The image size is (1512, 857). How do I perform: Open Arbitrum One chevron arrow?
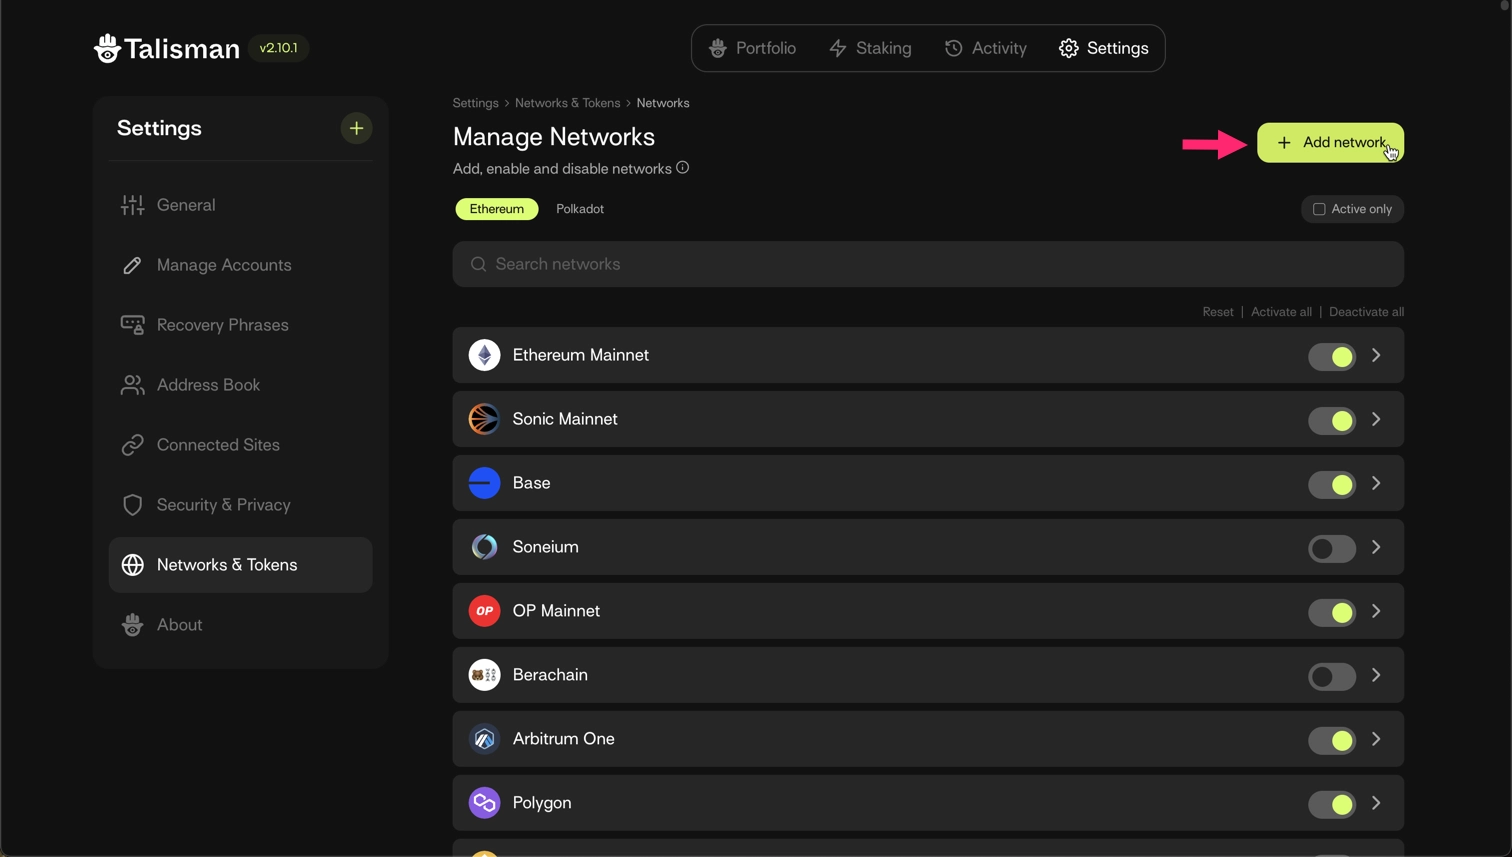[x=1377, y=739]
